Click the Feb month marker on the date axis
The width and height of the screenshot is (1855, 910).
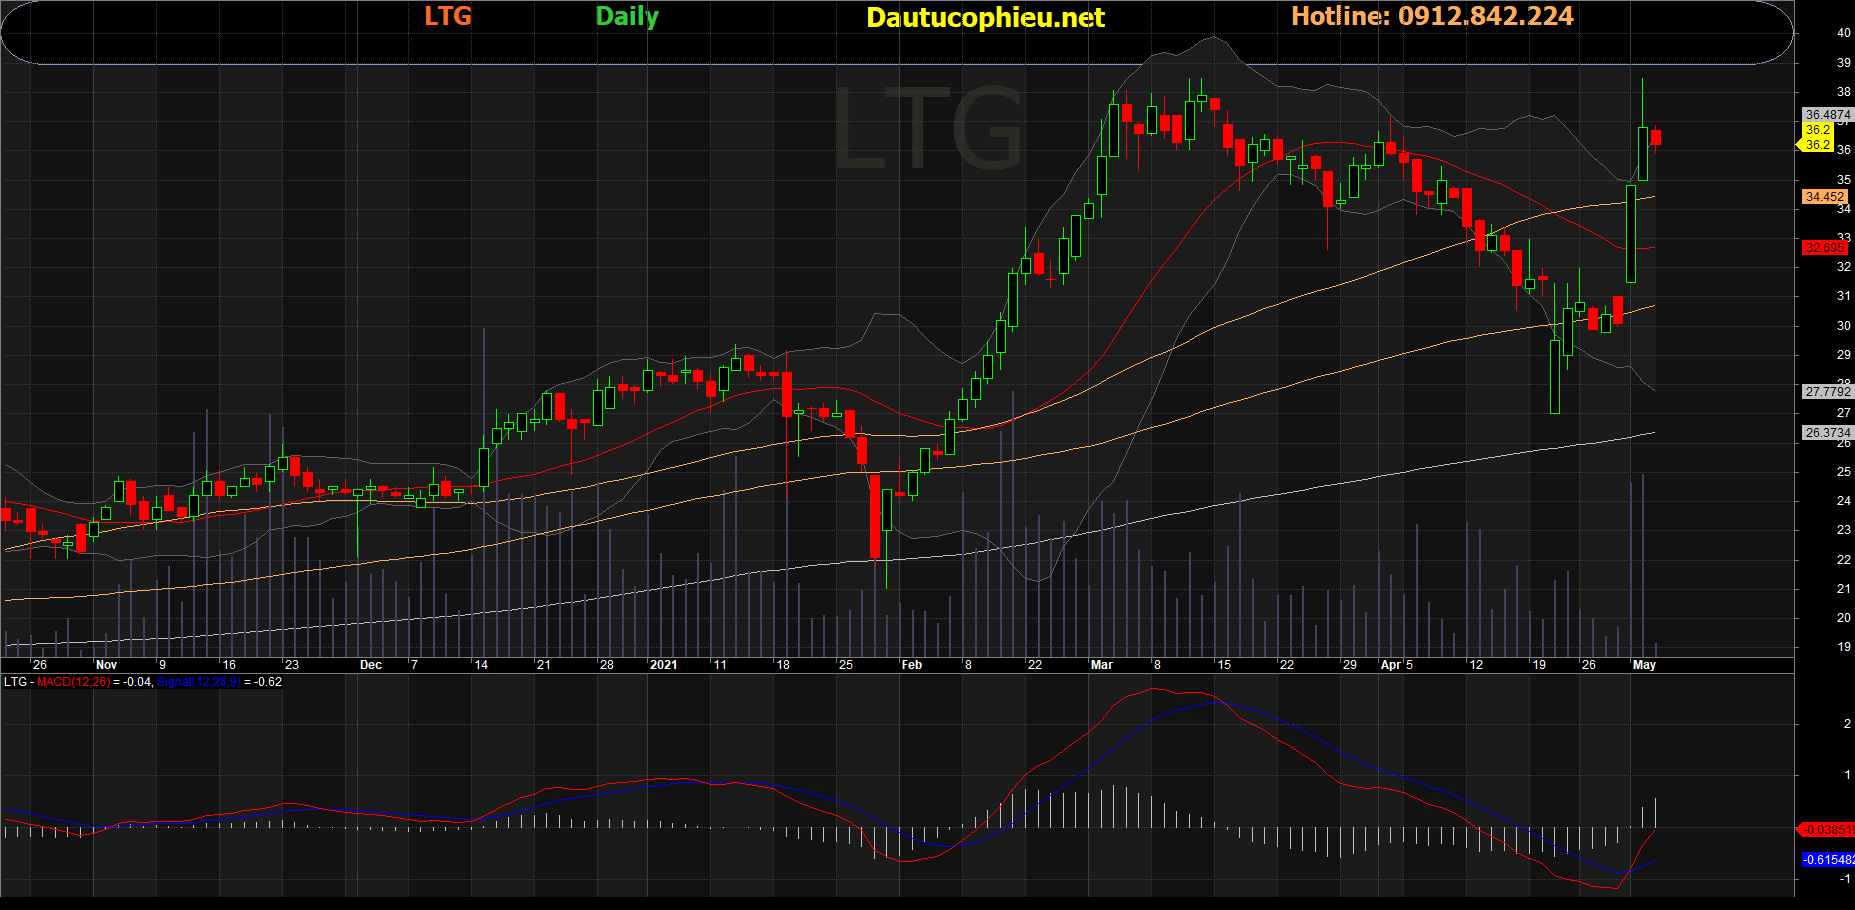pos(911,665)
